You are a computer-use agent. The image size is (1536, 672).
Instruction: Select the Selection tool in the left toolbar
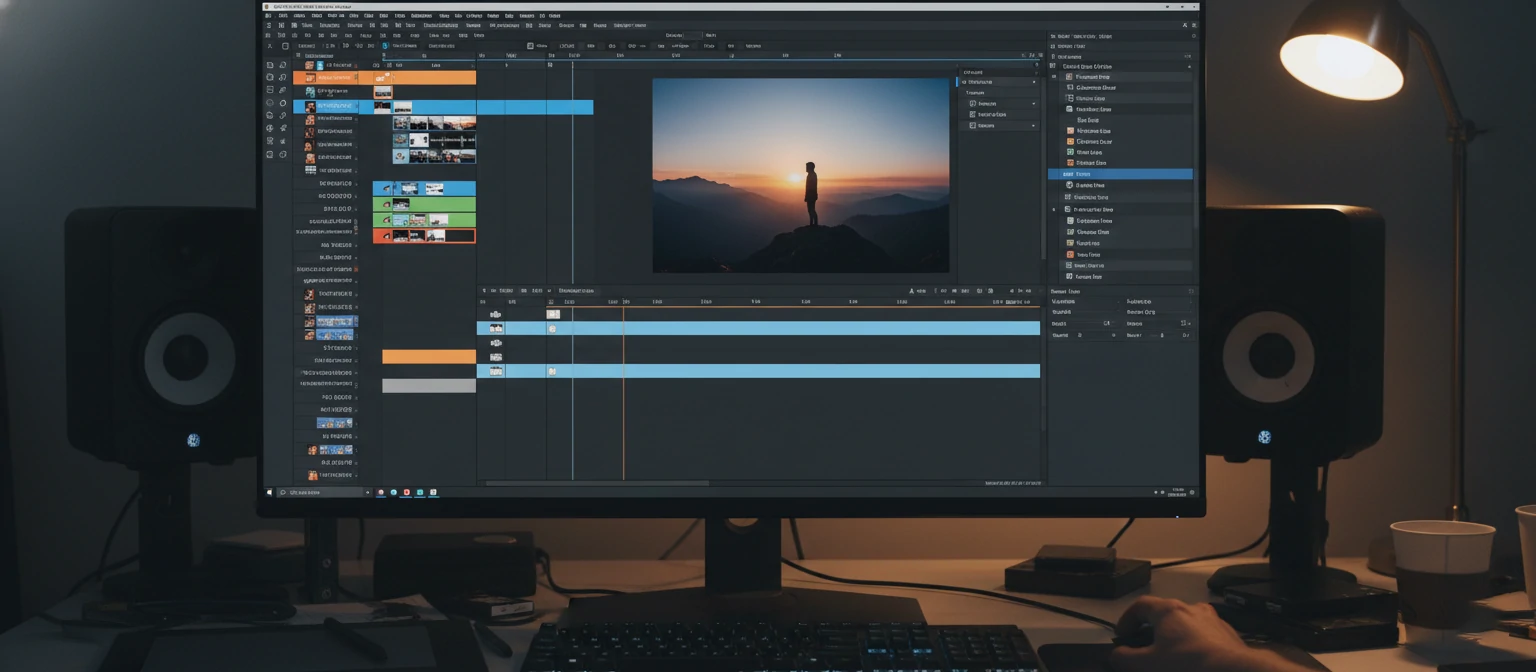tap(269, 64)
